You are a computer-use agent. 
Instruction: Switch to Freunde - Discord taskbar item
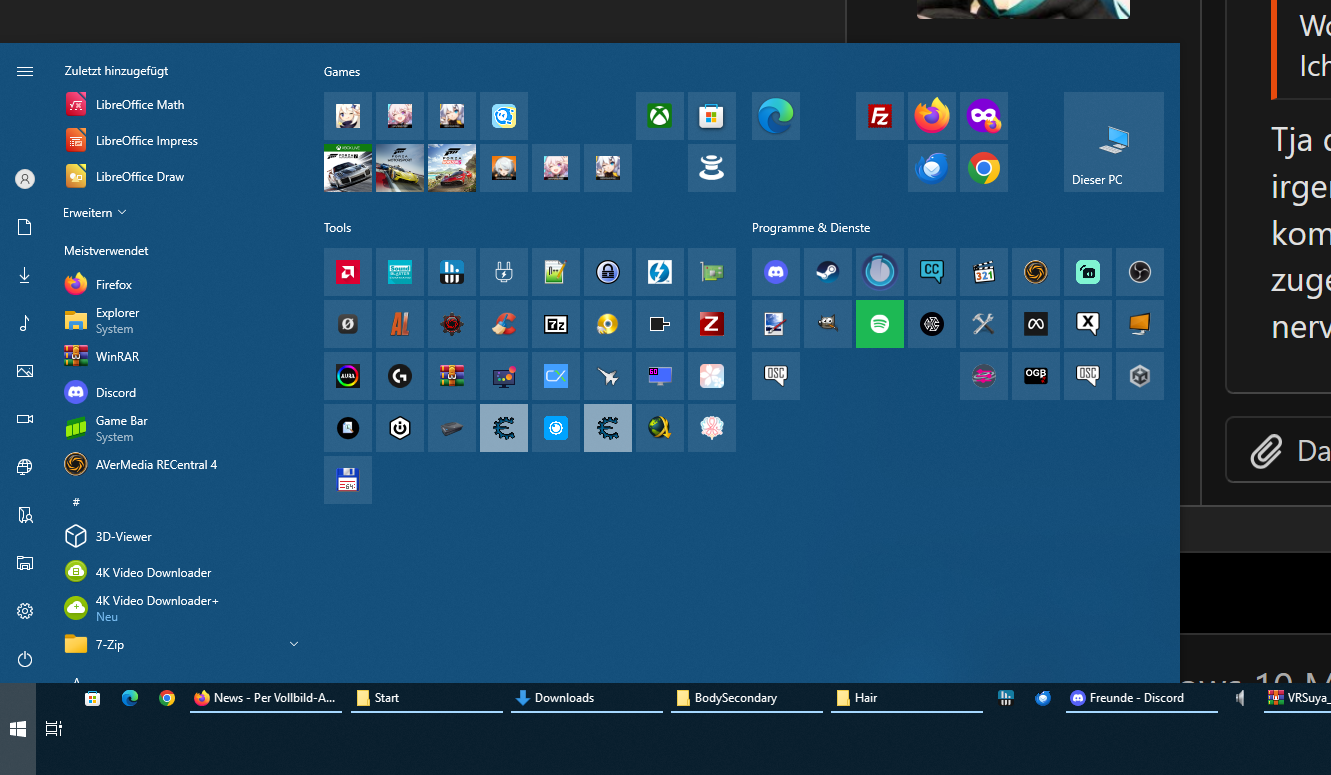(x=1141, y=698)
